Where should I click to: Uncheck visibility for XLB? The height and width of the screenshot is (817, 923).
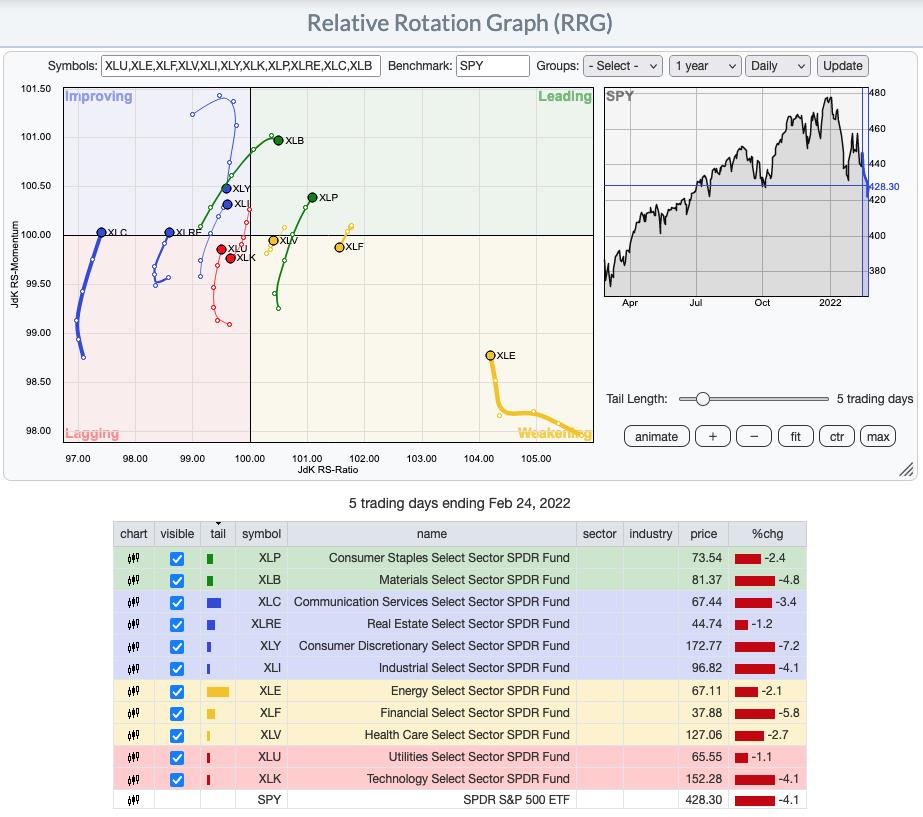[177, 580]
